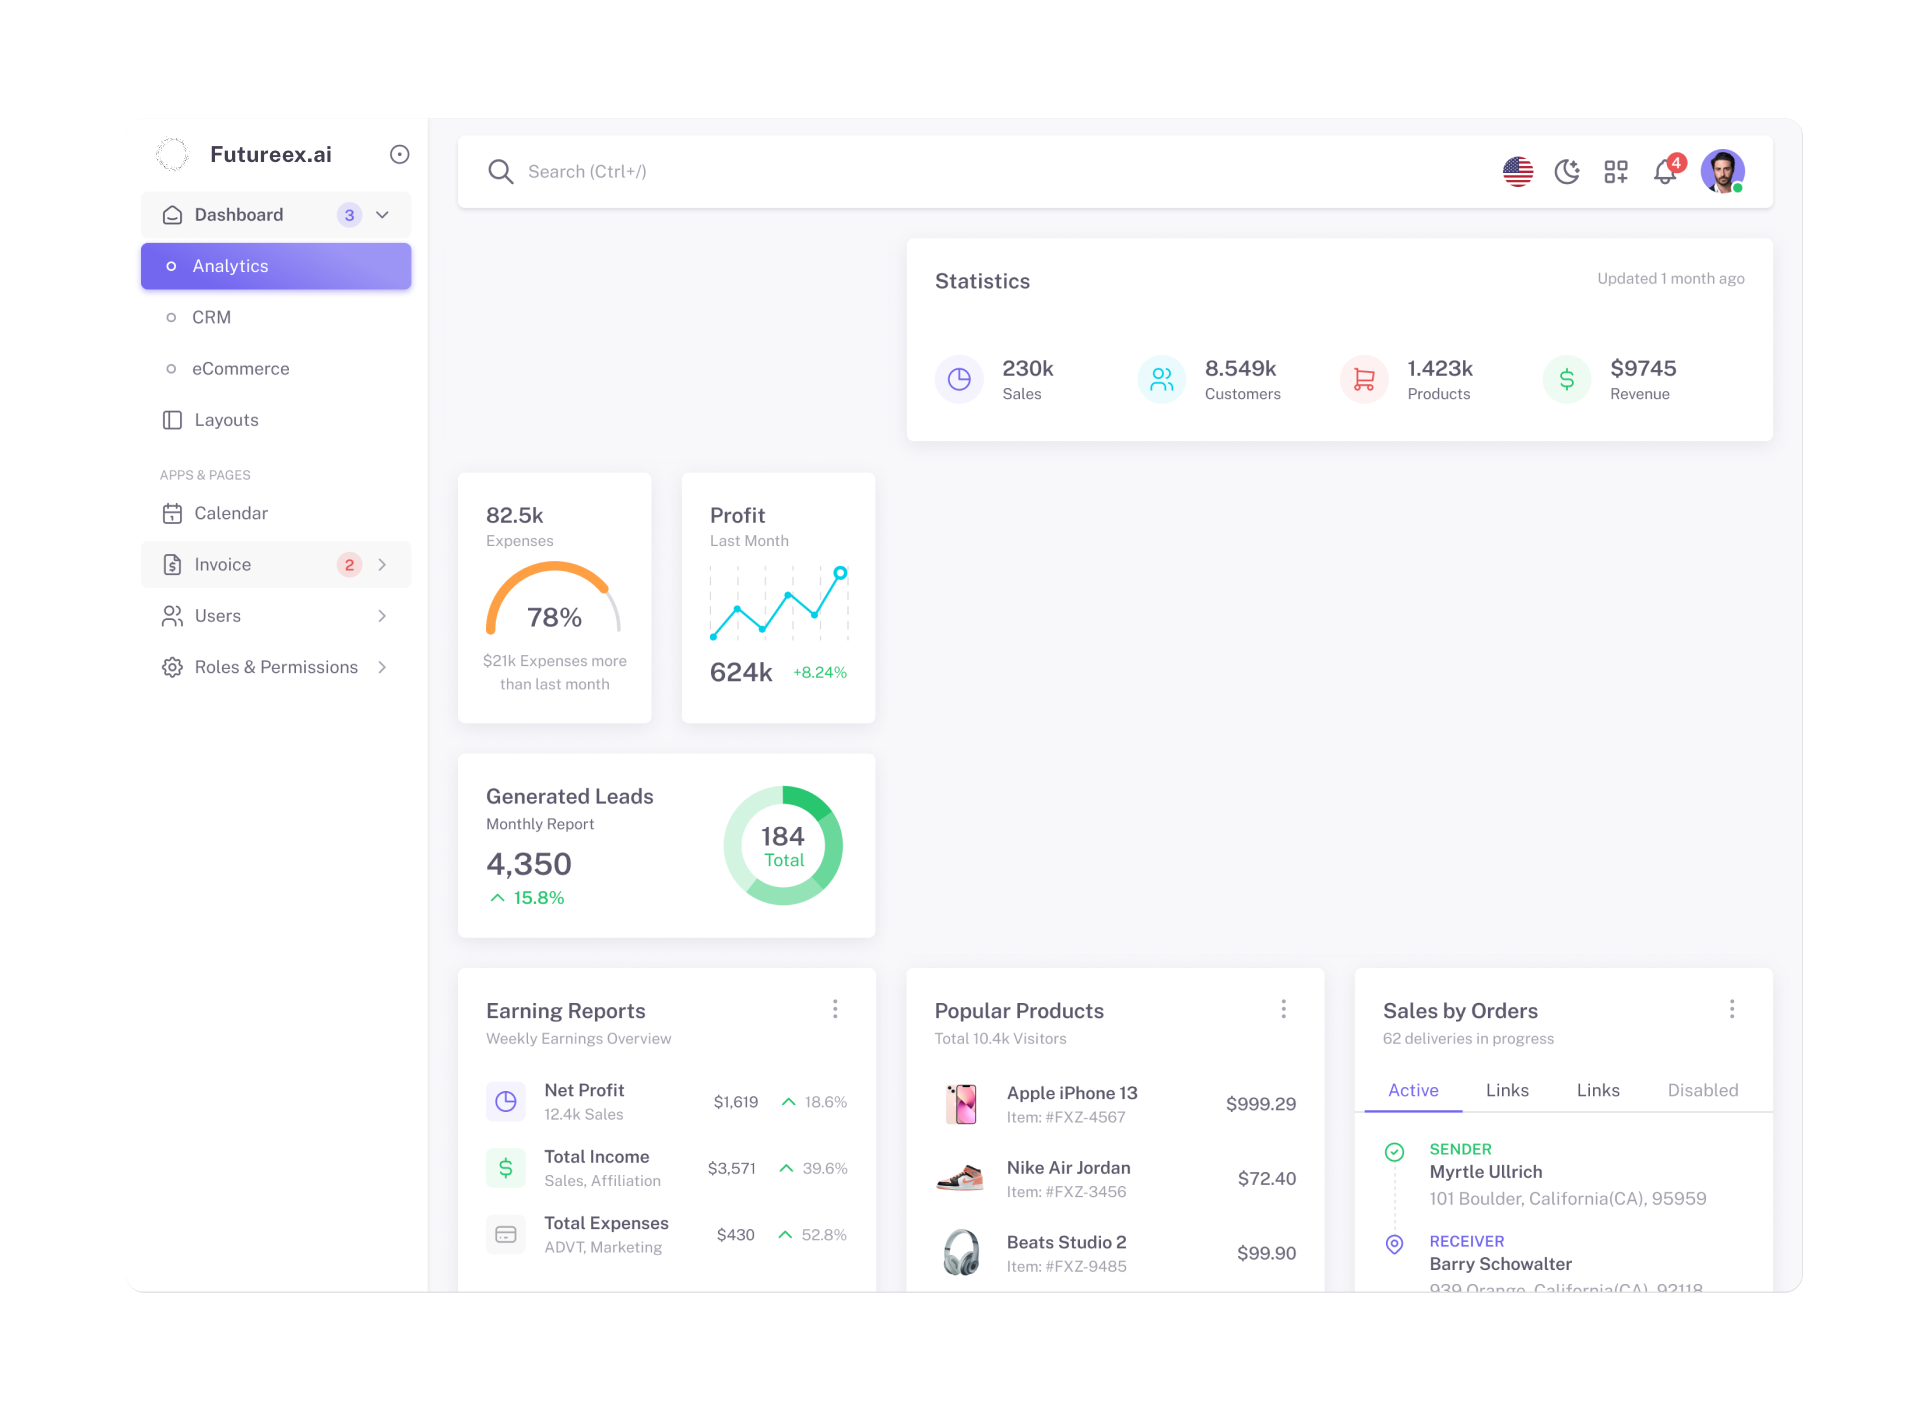Click the Apple iPhone 13 thumbnail
Image resolution: width=1930 pixels, height=1411 pixels.
tap(961, 1104)
